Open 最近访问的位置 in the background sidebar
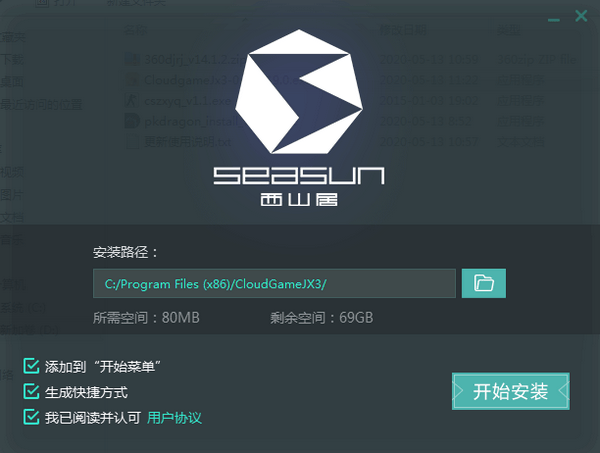Screen dimensions: 600x453 pyautogui.click(x=41, y=104)
